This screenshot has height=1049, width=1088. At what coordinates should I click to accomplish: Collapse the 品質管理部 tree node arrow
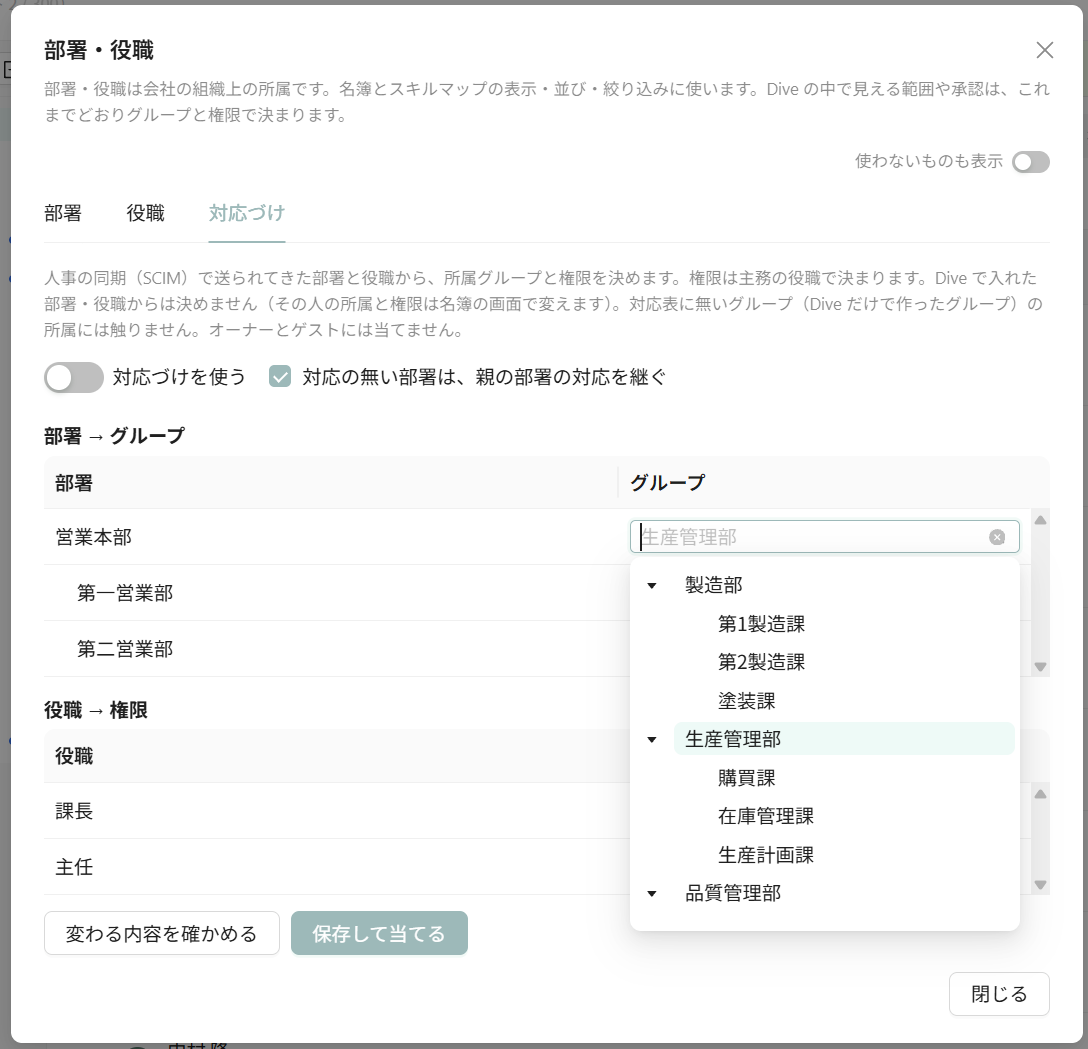[652, 894]
